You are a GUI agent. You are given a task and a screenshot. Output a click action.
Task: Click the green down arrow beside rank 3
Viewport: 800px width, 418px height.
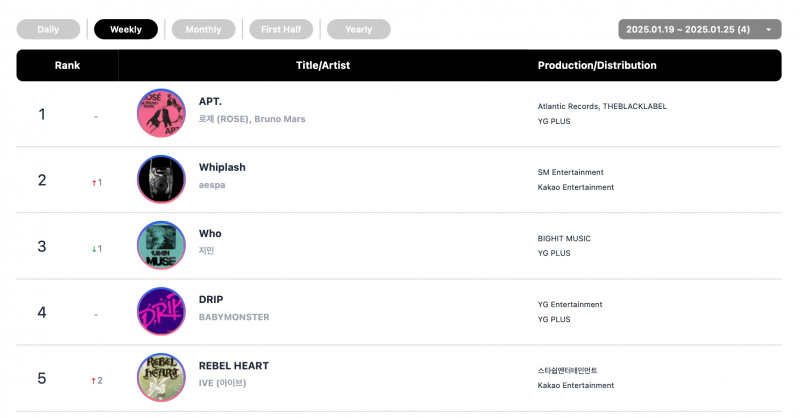(x=94, y=249)
